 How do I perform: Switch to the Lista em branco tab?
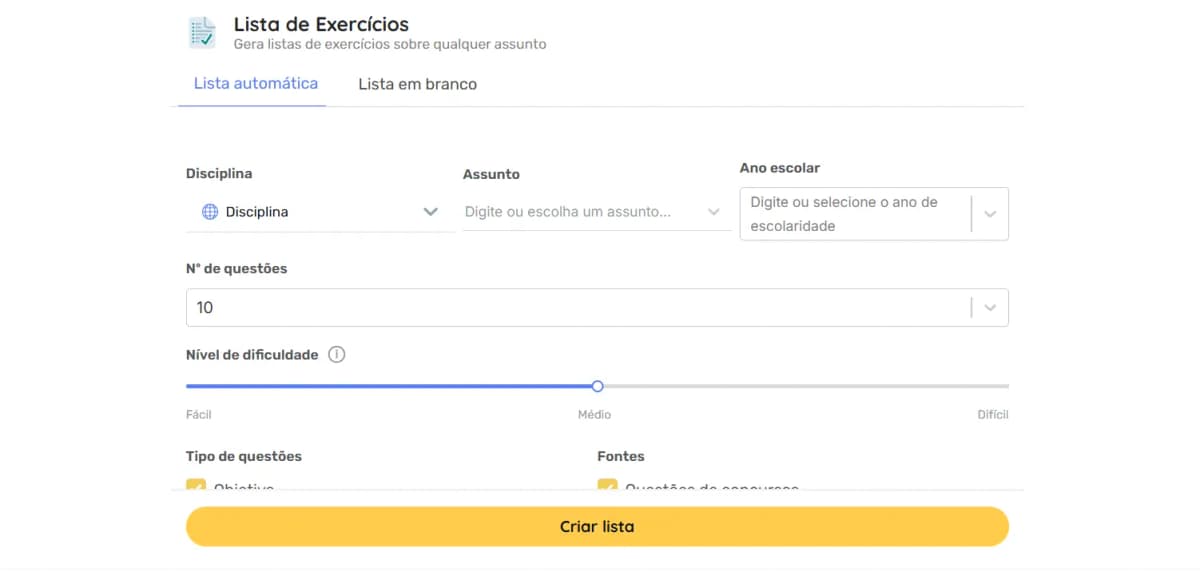click(x=418, y=85)
